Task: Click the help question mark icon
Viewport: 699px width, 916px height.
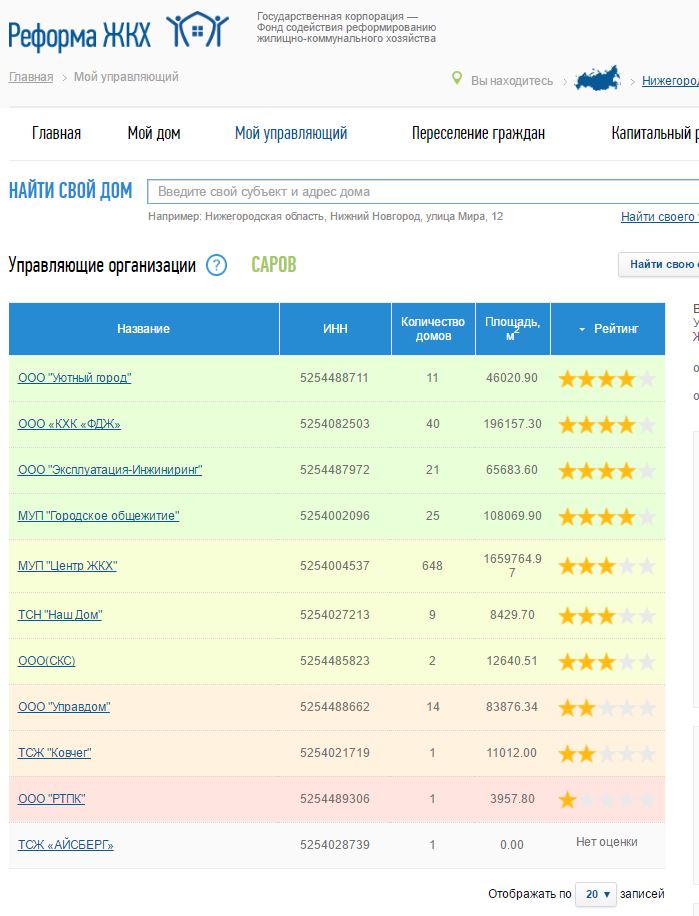Action: pos(216,266)
